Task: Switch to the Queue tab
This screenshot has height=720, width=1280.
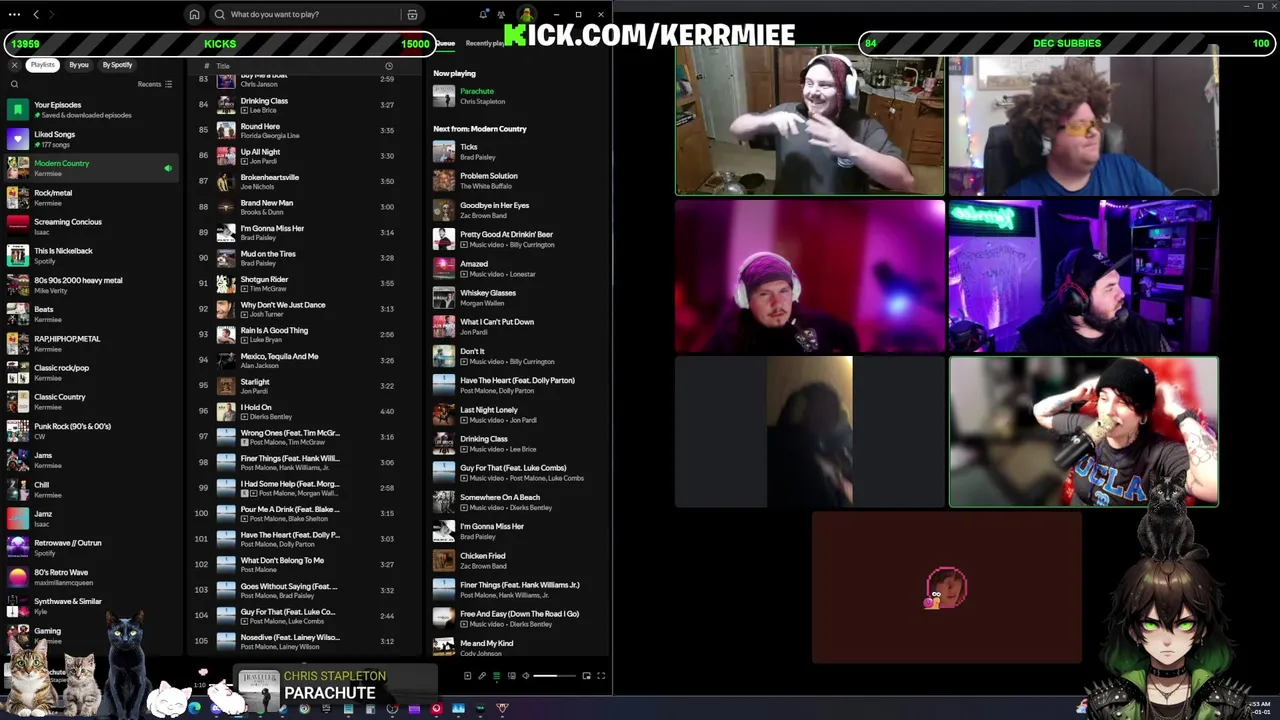Action: click(x=445, y=43)
